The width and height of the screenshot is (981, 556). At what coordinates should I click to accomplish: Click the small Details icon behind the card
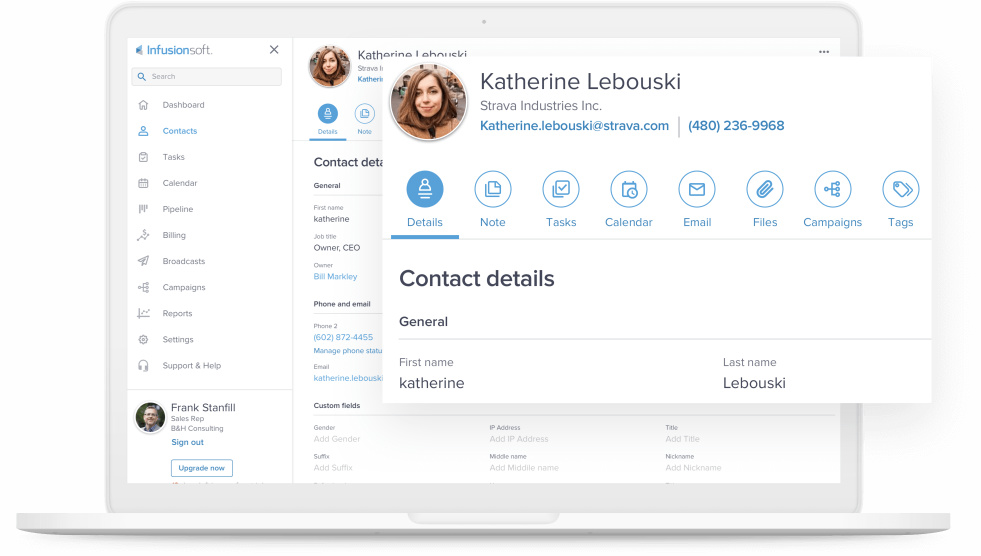click(328, 114)
